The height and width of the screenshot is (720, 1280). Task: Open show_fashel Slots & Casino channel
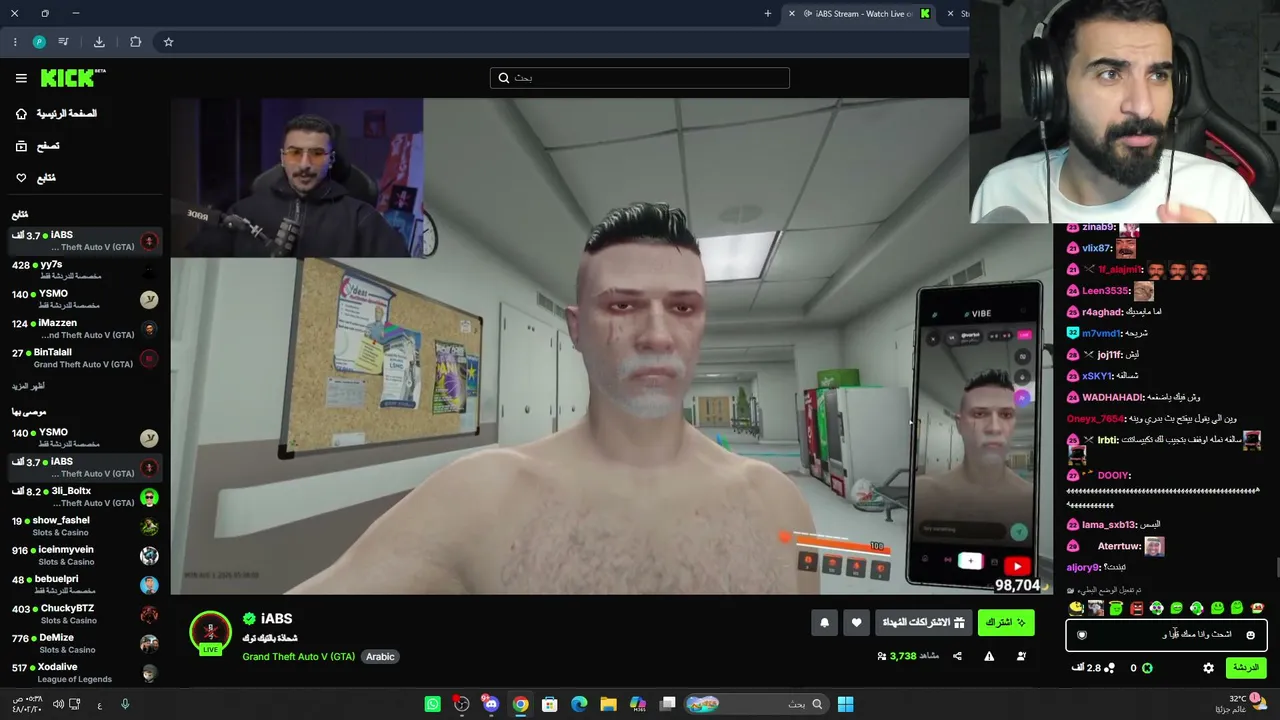[85, 526]
